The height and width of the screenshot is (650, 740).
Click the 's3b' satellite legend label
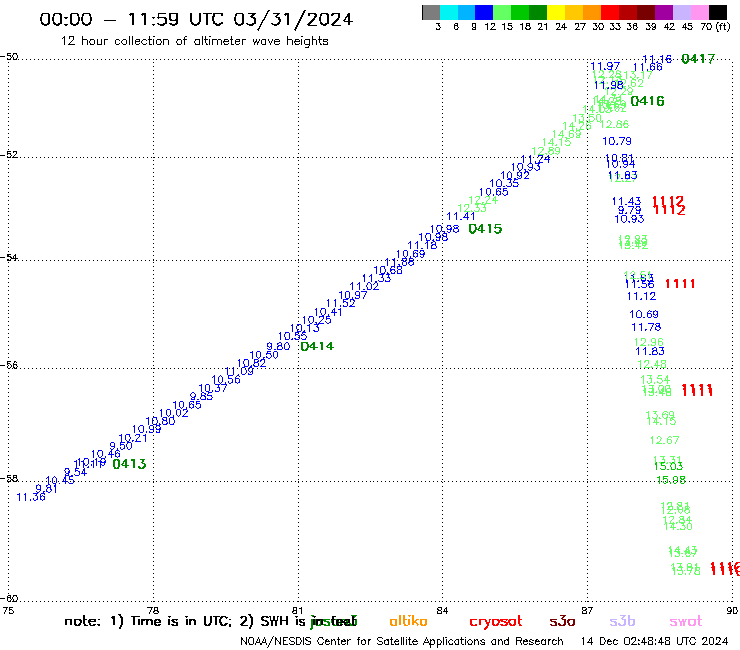(x=622, y=622)
